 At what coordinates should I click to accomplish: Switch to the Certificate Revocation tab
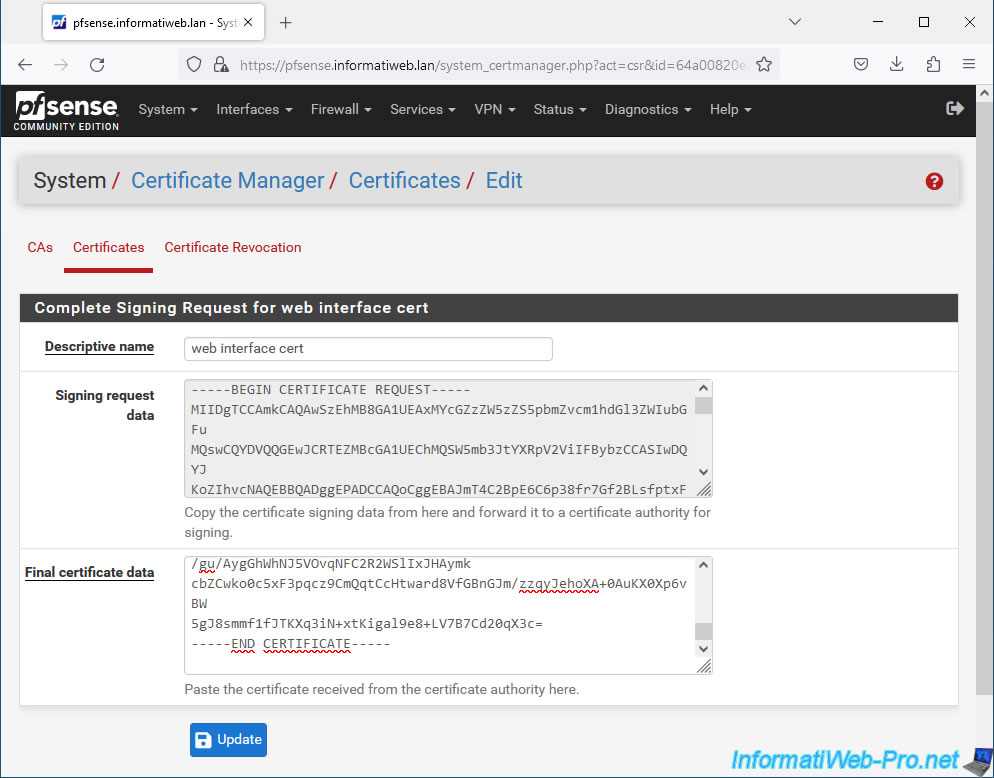tap(233, 247)
